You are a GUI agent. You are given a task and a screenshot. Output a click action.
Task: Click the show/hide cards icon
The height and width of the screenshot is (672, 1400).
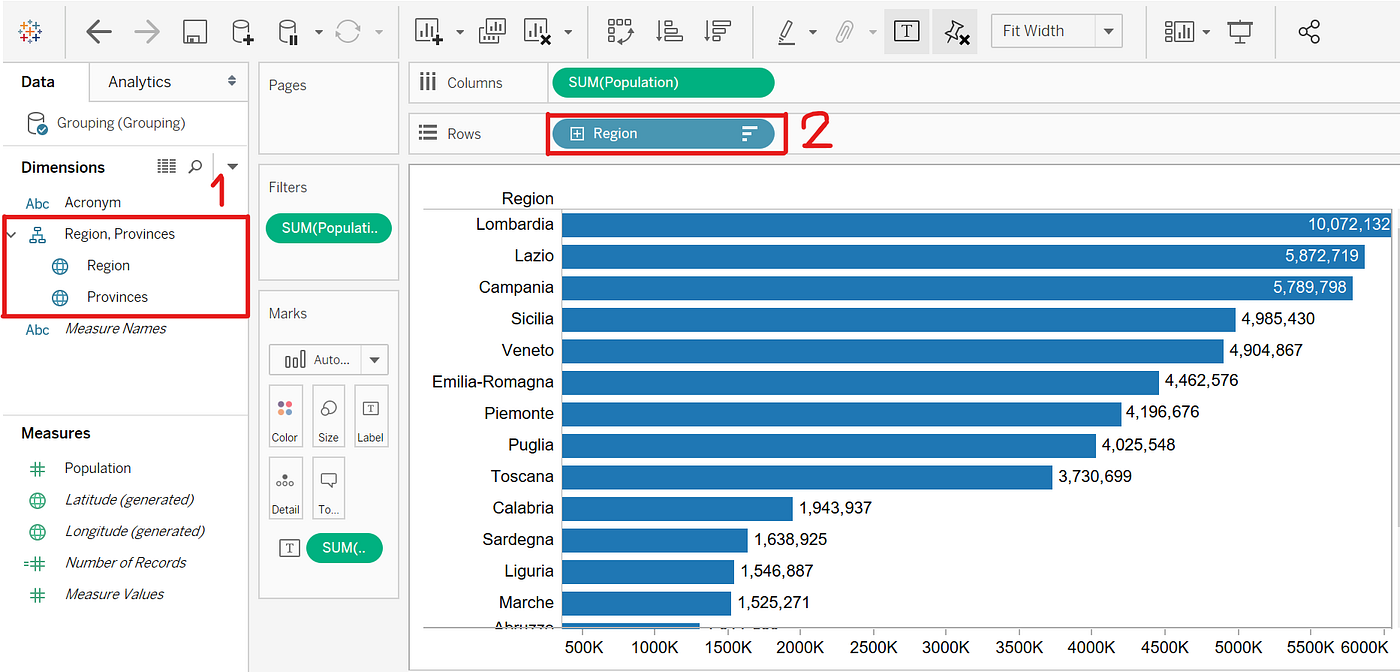[1180, 32]
